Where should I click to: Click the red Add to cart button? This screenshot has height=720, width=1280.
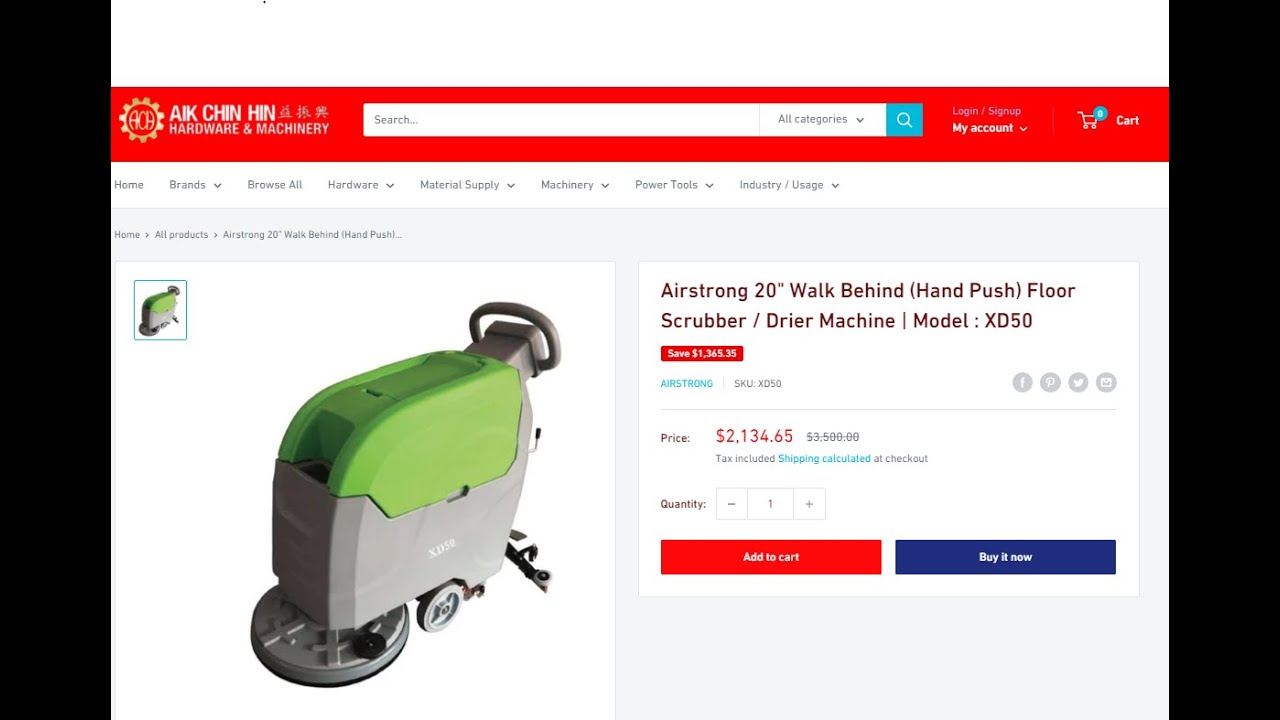click(771, 557)
